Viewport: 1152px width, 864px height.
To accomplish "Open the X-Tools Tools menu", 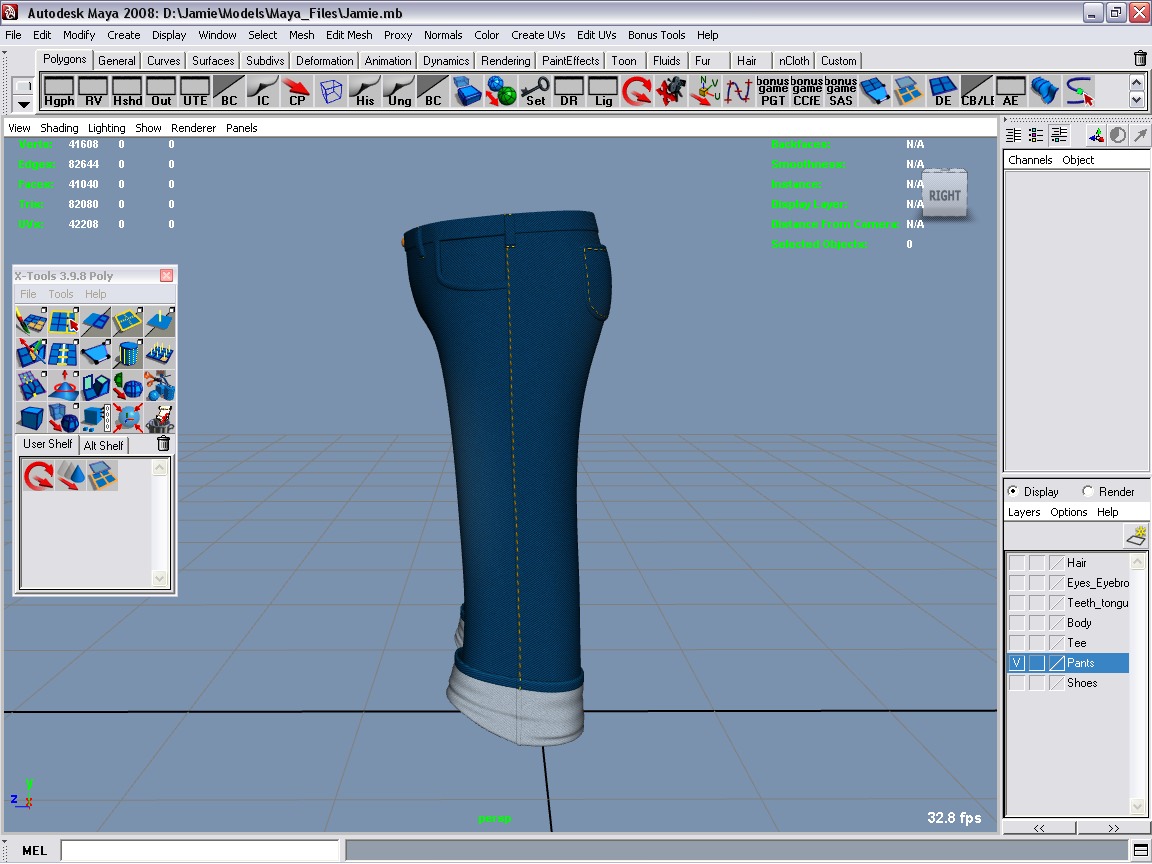I will pos(61,294).
